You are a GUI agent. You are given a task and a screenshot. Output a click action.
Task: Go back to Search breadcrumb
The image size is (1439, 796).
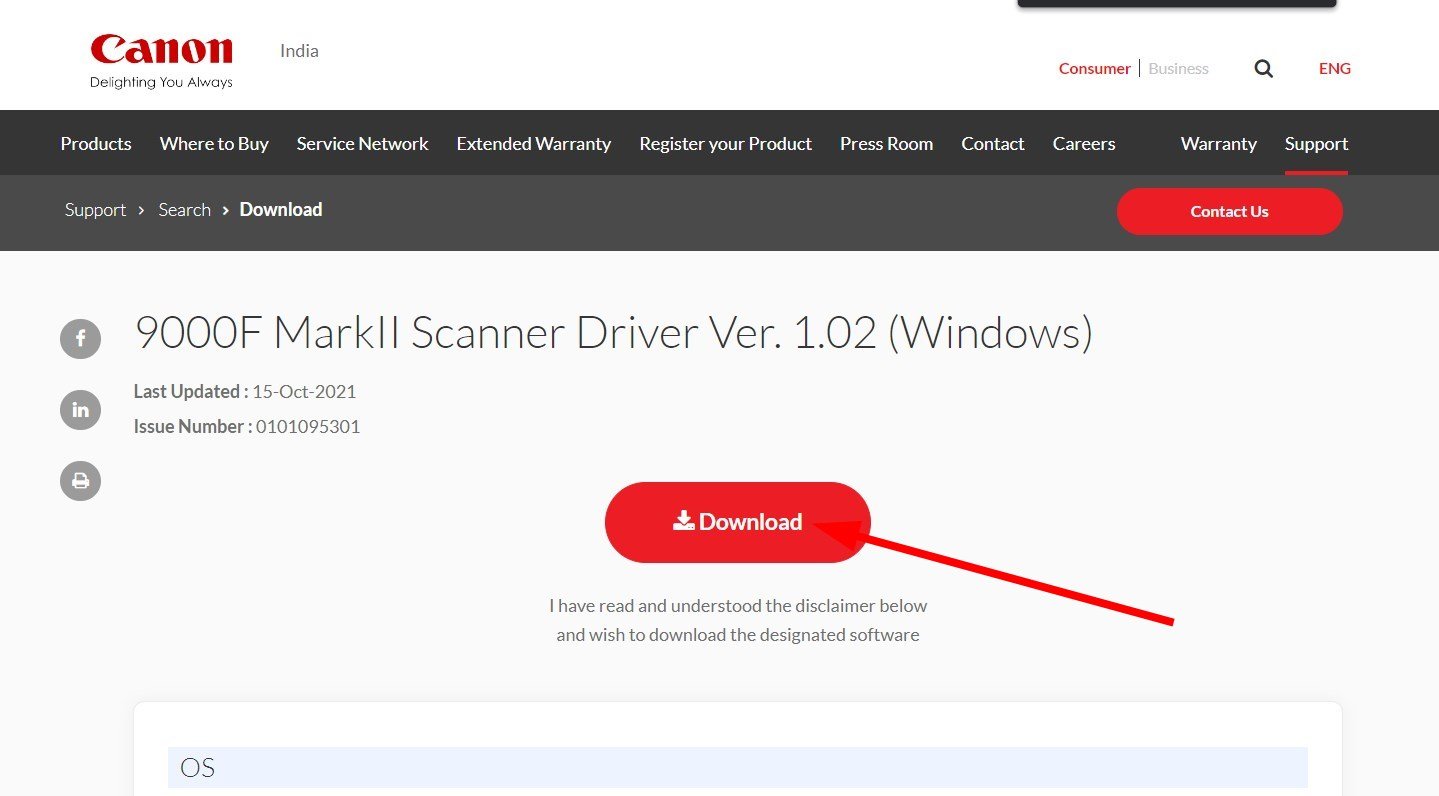click(184, 210)
